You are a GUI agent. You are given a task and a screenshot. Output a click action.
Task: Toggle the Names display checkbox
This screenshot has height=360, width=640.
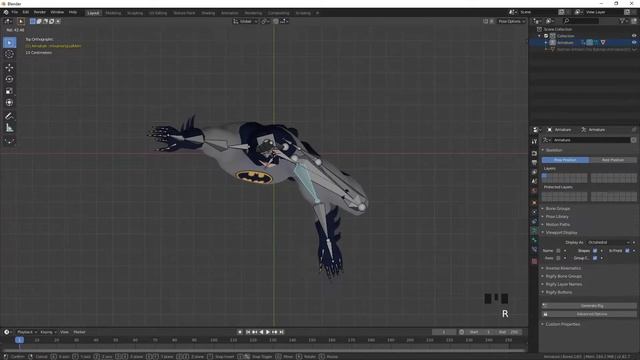[x=558, y=251]
